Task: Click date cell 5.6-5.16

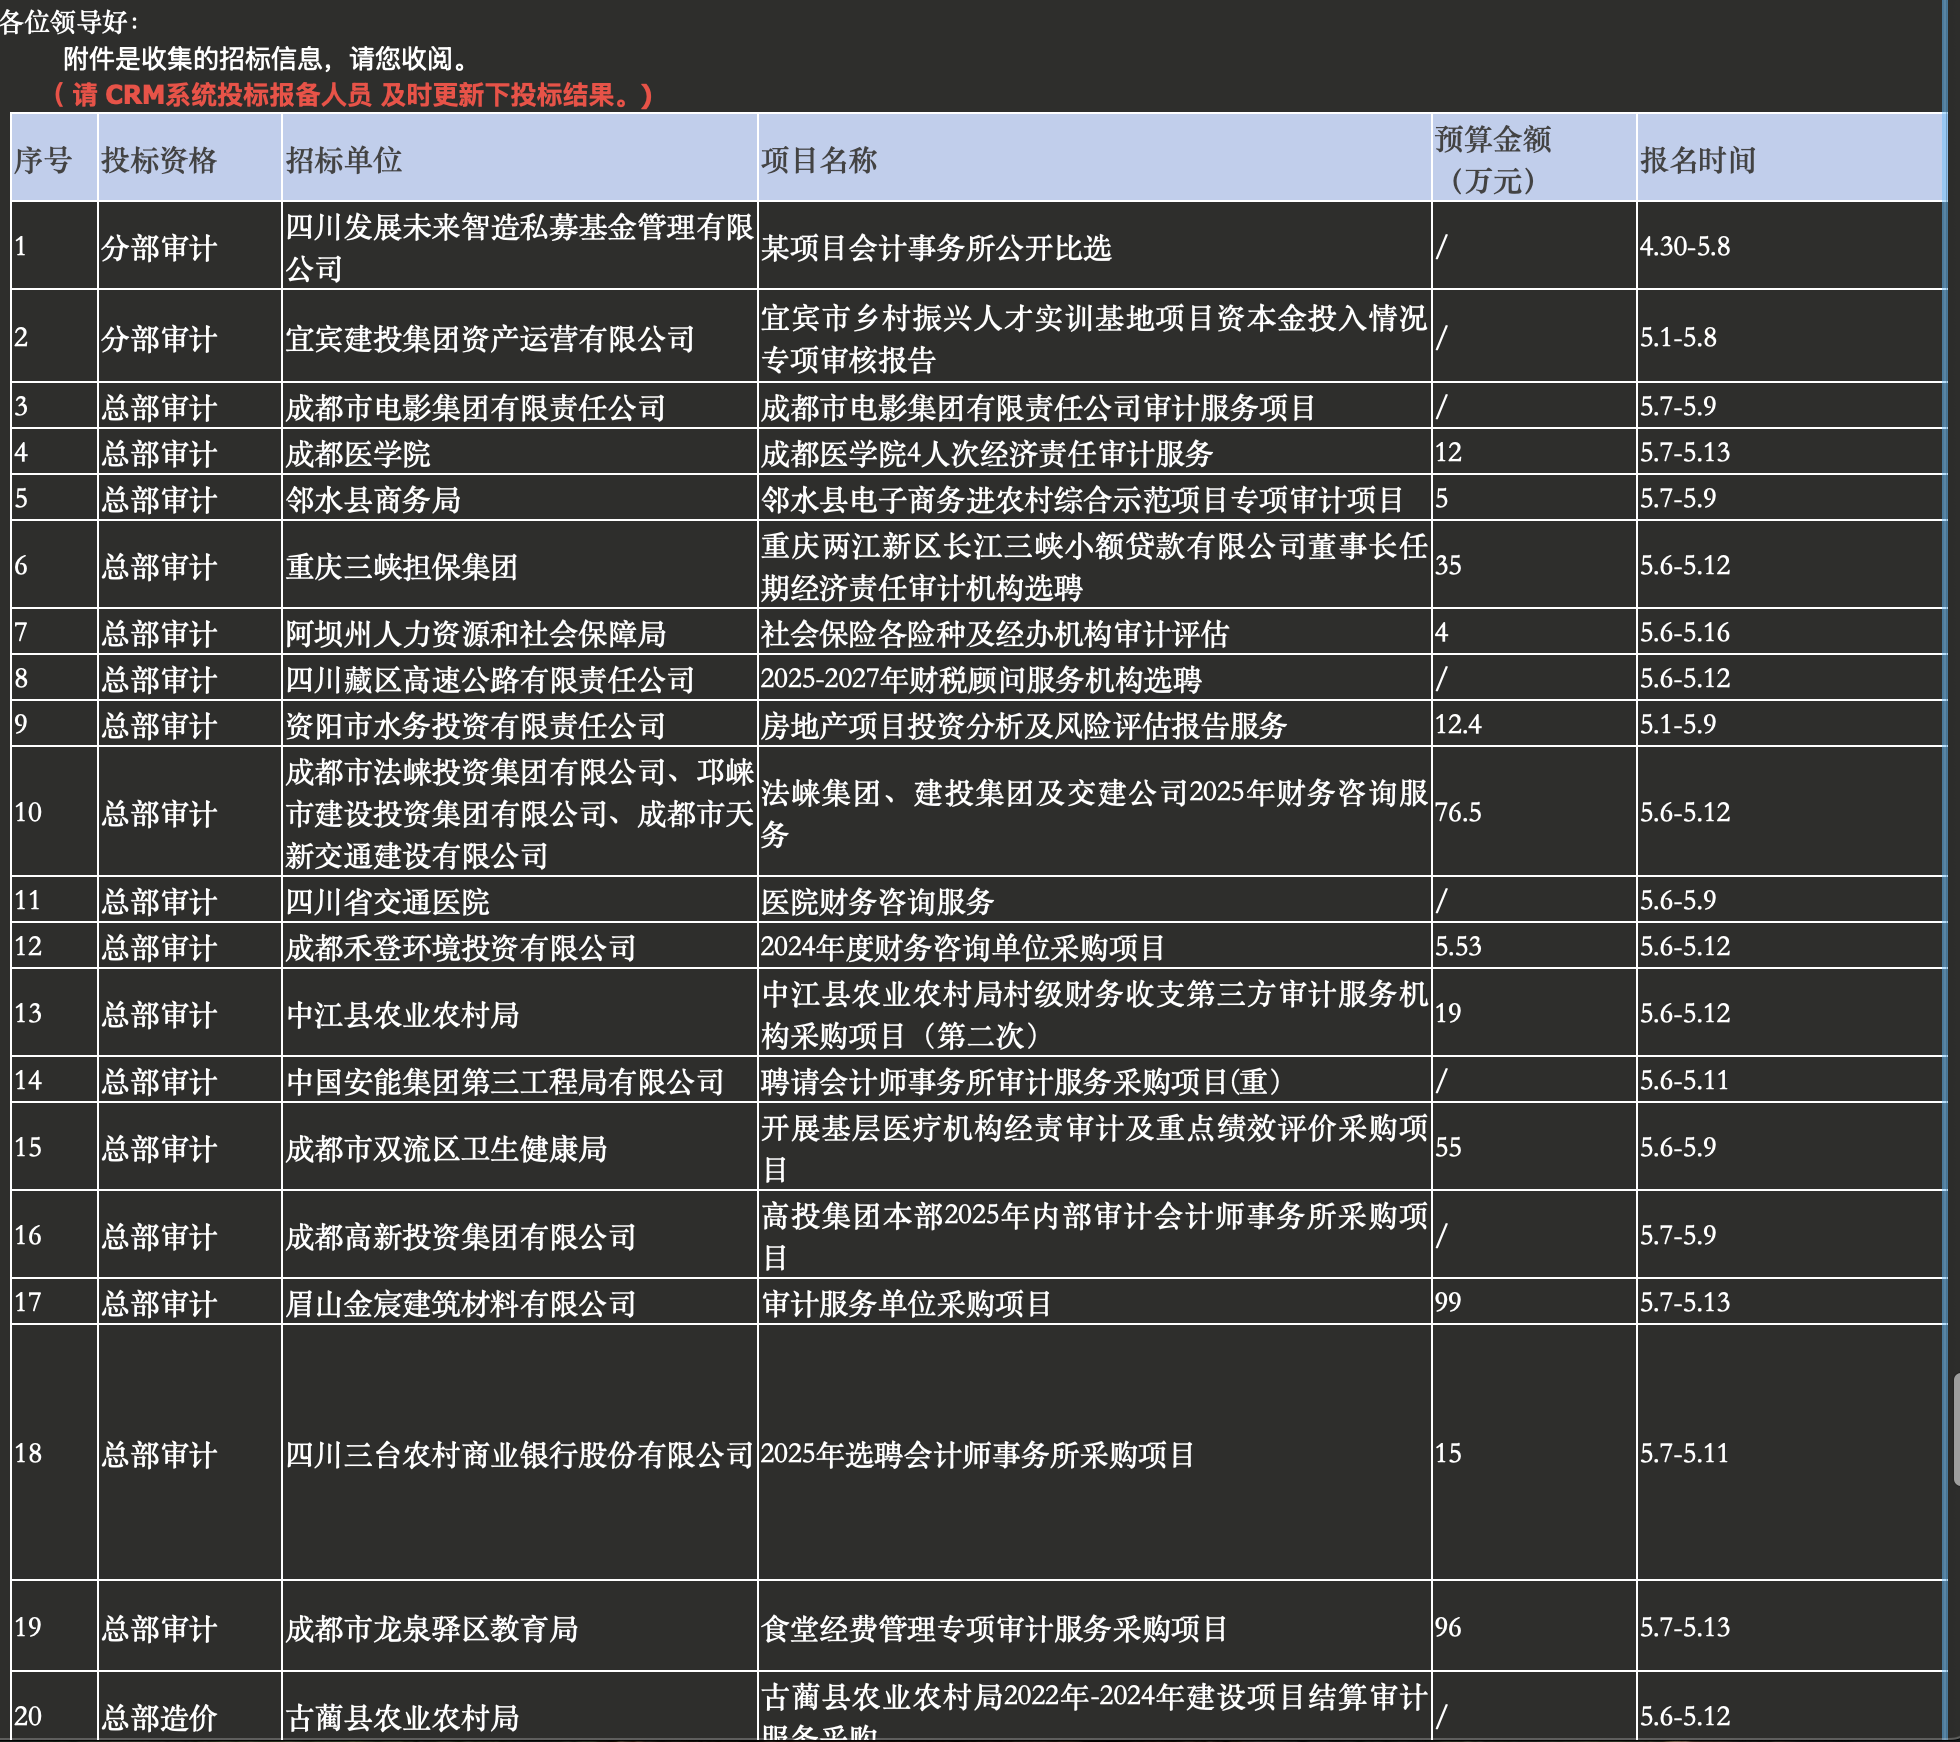Action: click(1790, 632)
